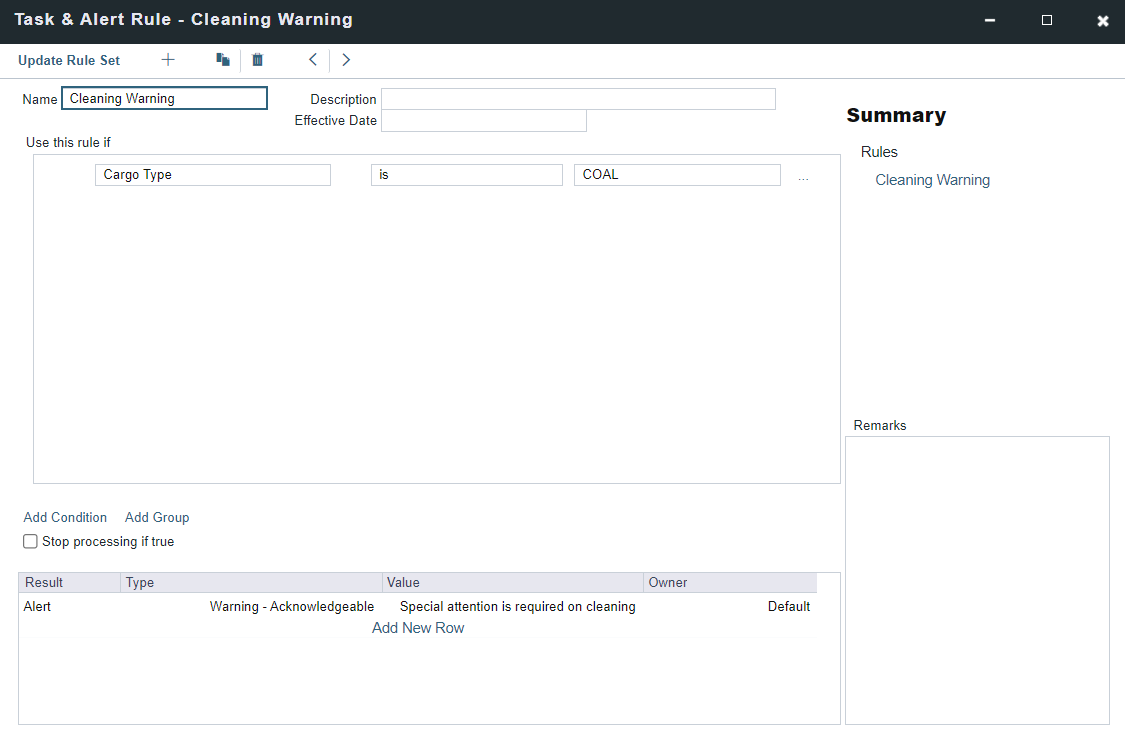Viewport: 1125px width, 731px height.
Task: Click into the Effective Date field
Action: (x=483, y=121)
